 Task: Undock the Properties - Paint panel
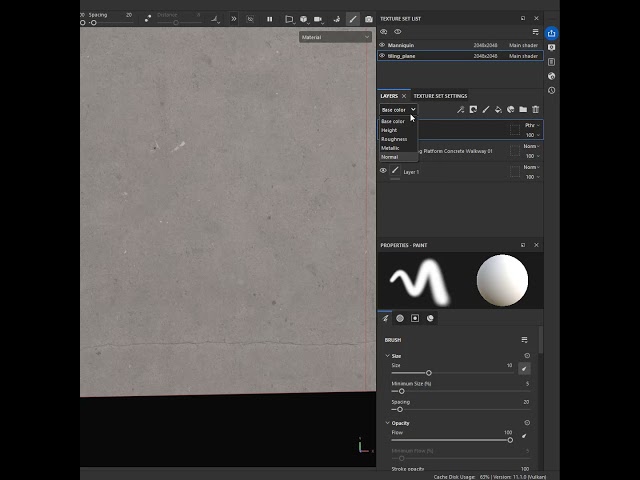523,245
